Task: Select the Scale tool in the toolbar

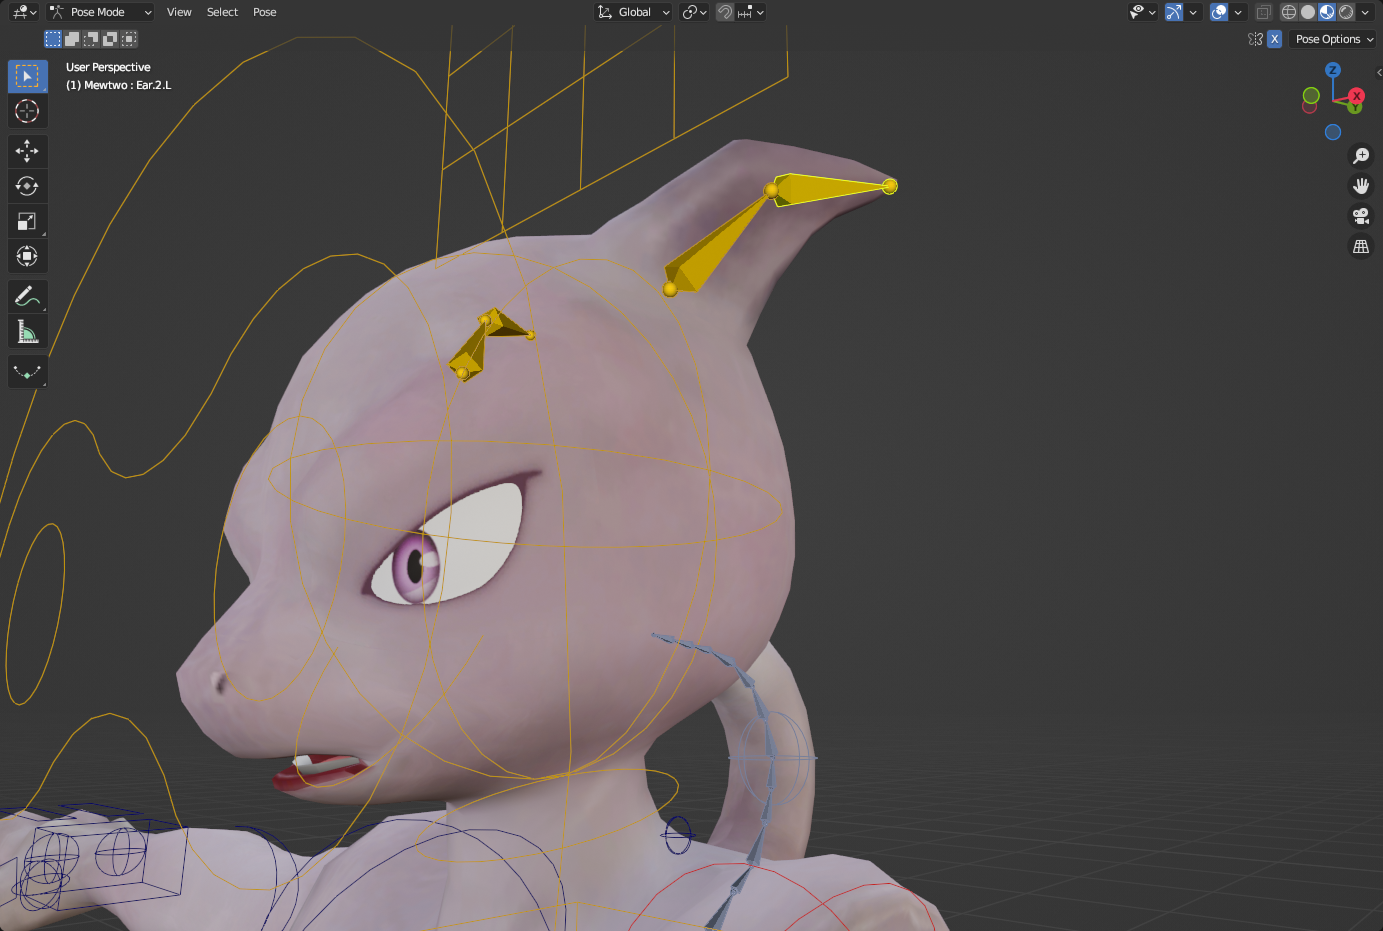Action: coord(27,221)
